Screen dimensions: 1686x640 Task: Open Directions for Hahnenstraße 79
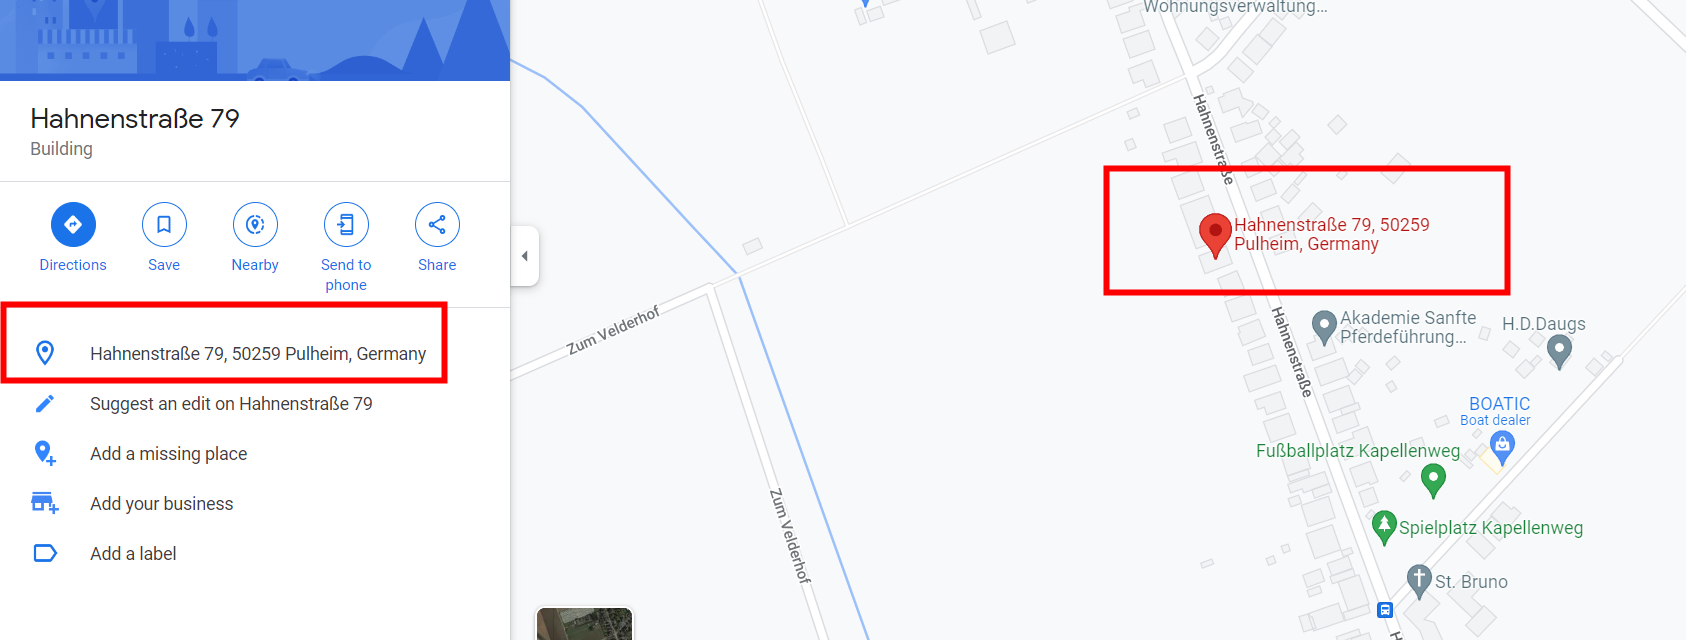(73, 225)
